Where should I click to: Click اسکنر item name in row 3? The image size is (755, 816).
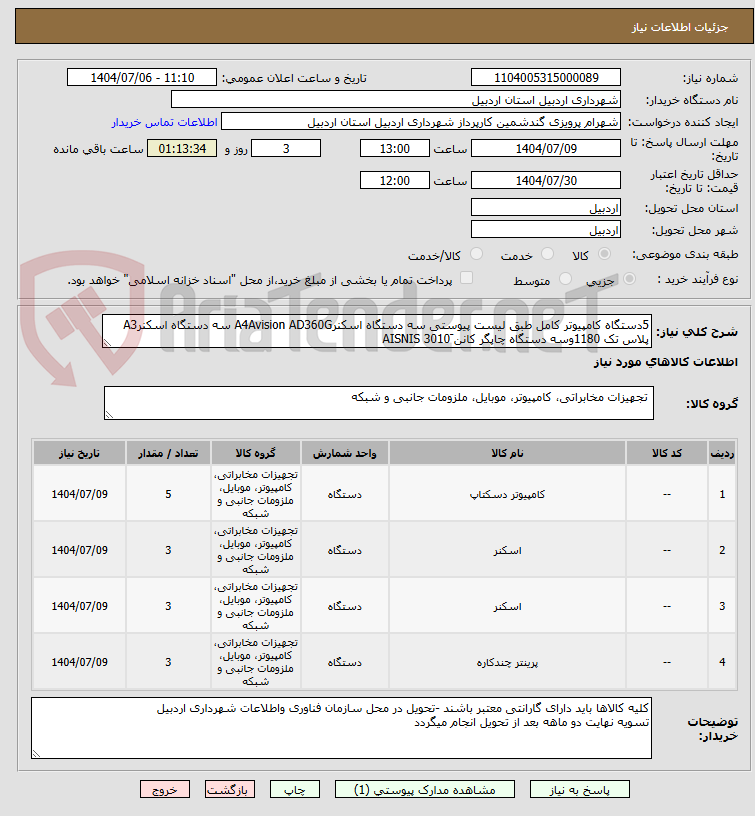507,606
